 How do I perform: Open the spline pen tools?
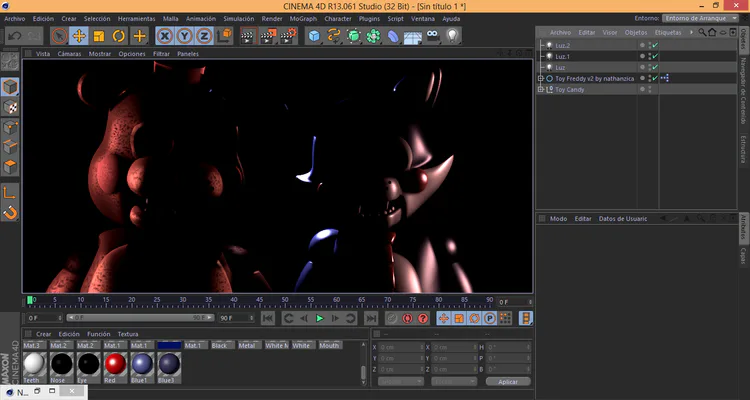[x=334, y=36]
